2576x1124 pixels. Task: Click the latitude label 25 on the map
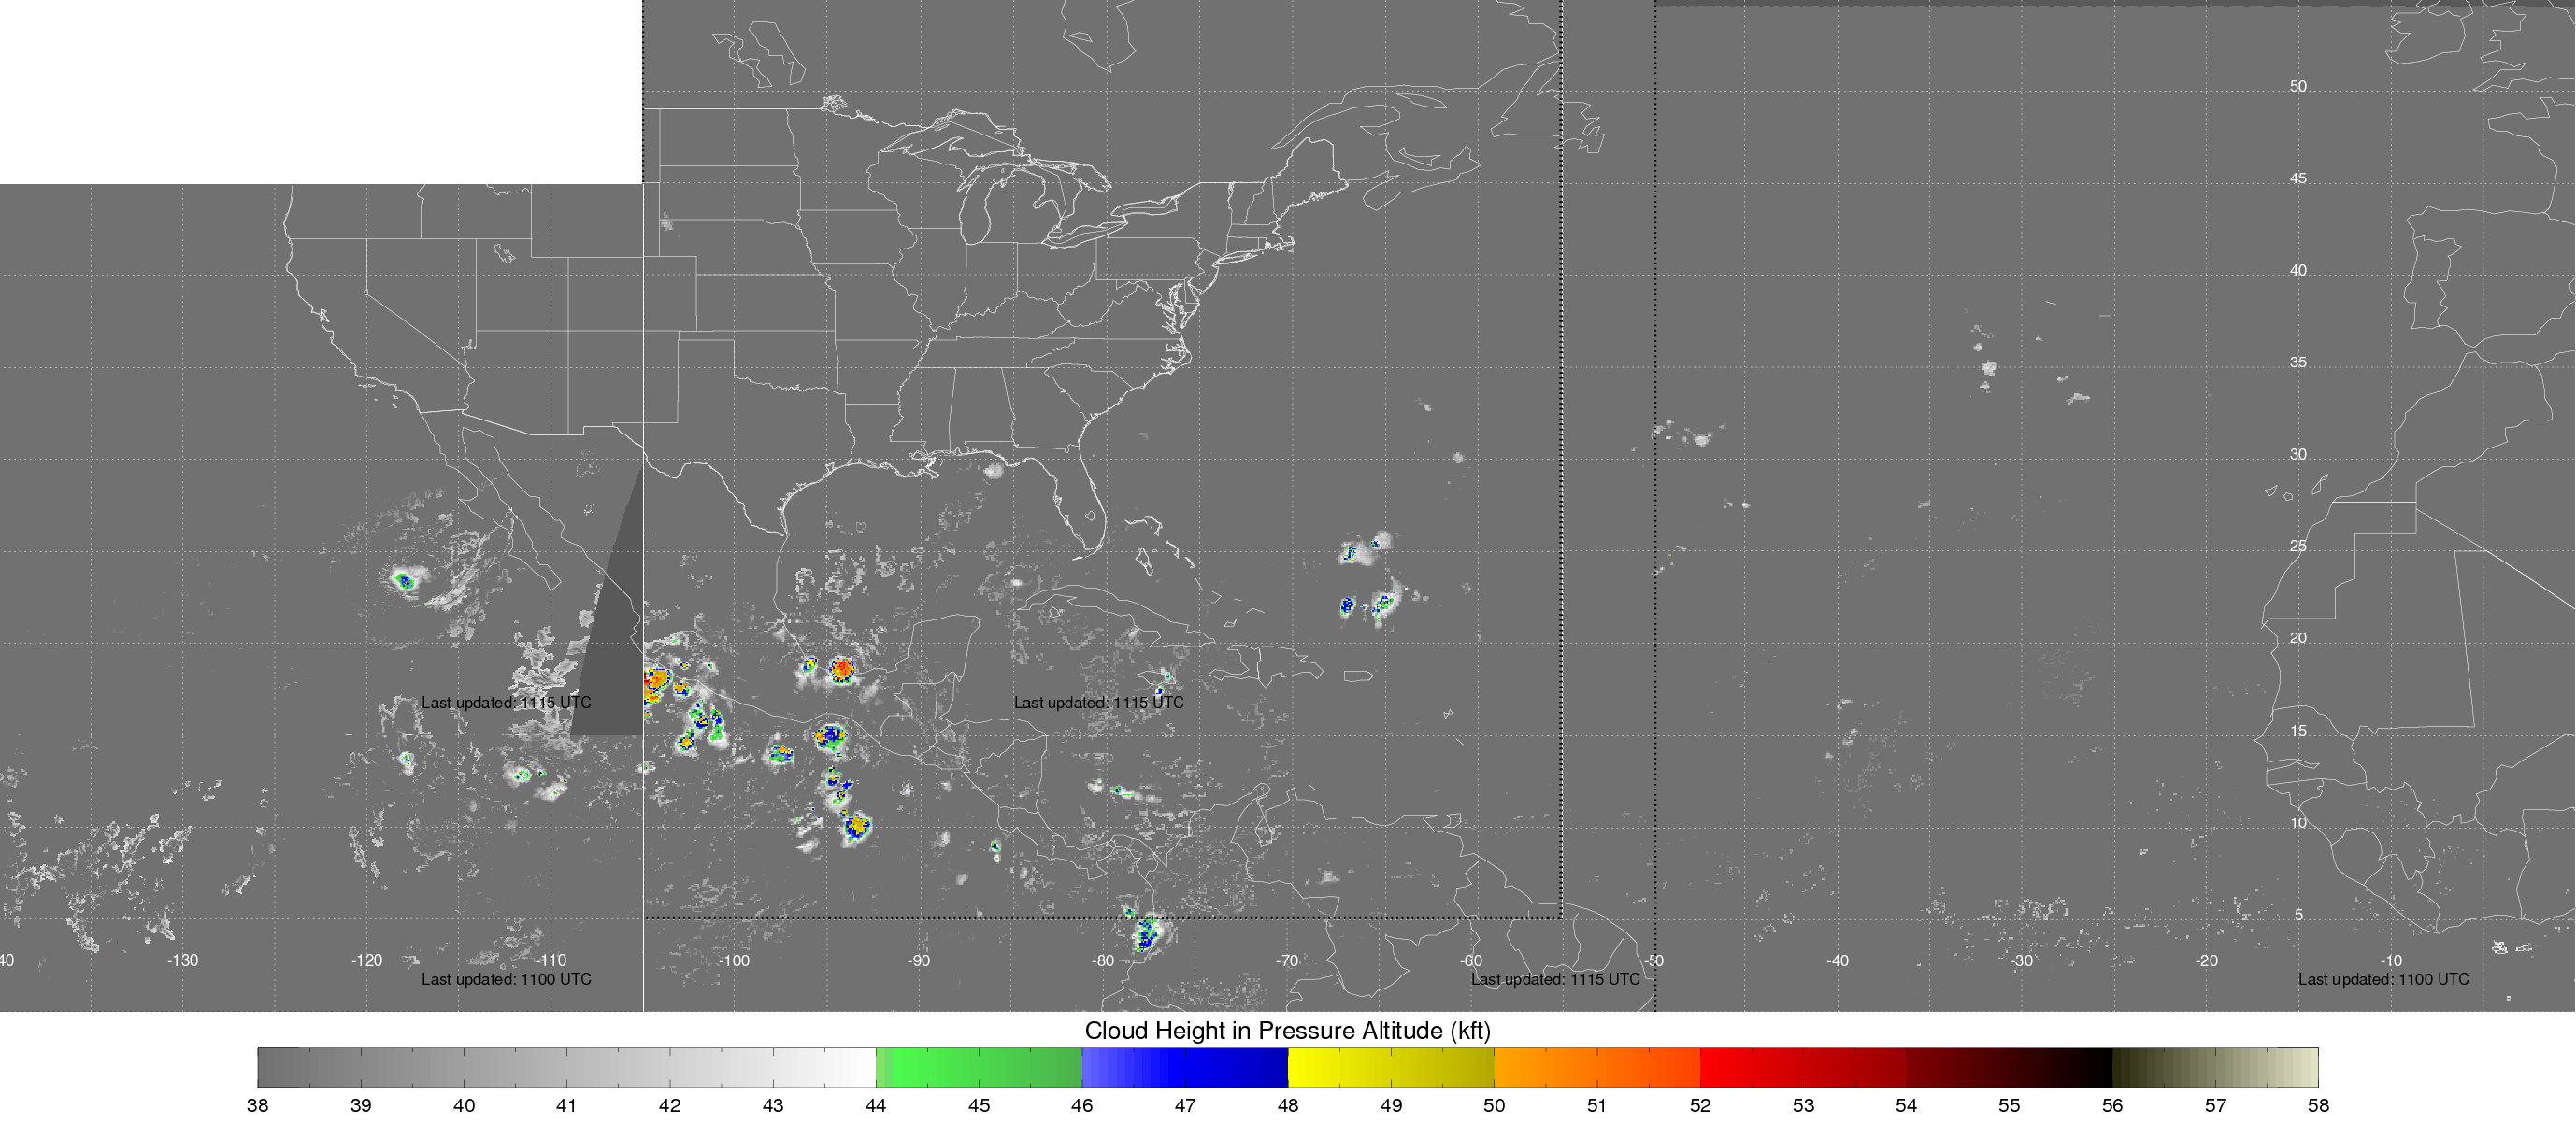[2298, 546]
